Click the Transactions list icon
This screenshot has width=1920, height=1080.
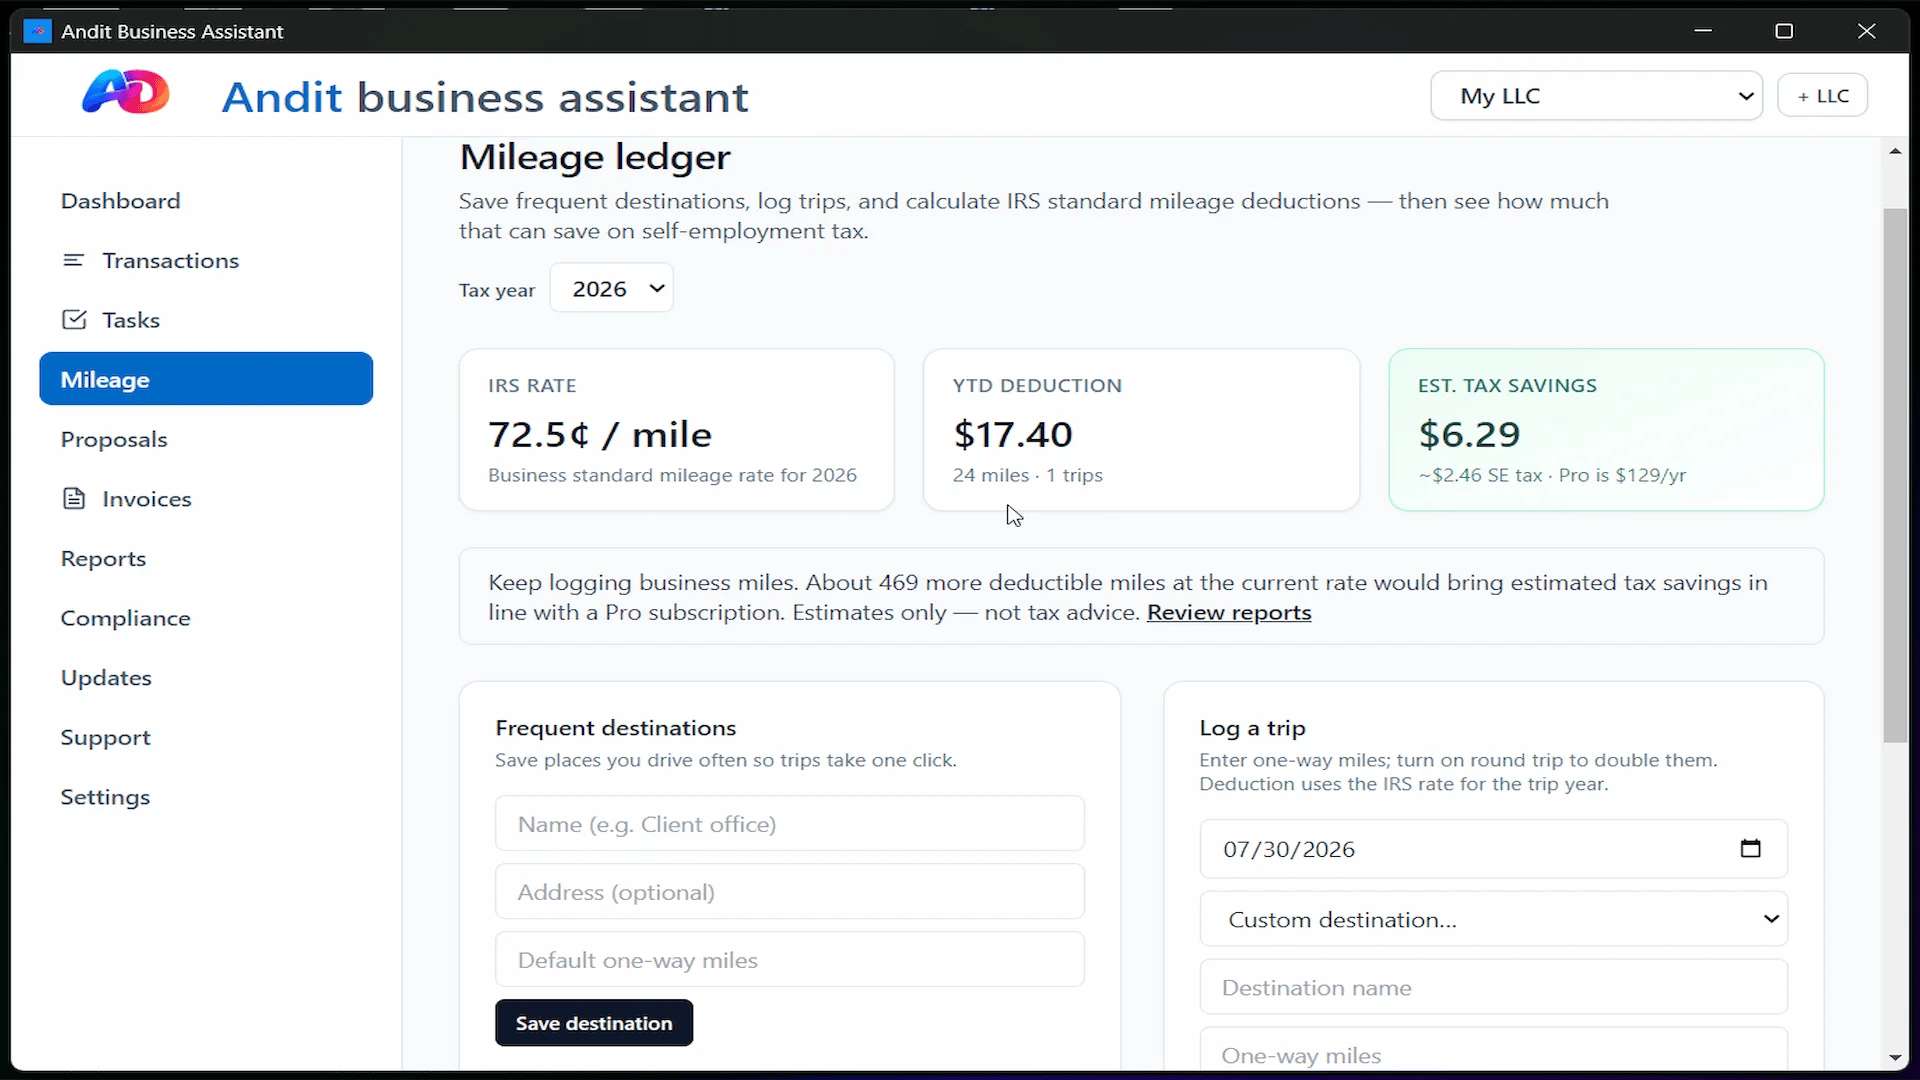pos(74,260)
